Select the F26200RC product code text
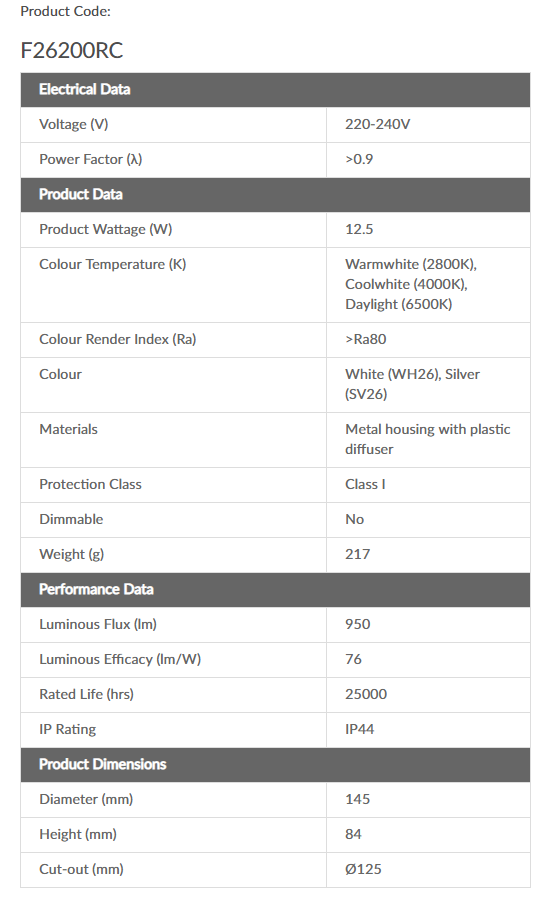 [x=72, y=51]
